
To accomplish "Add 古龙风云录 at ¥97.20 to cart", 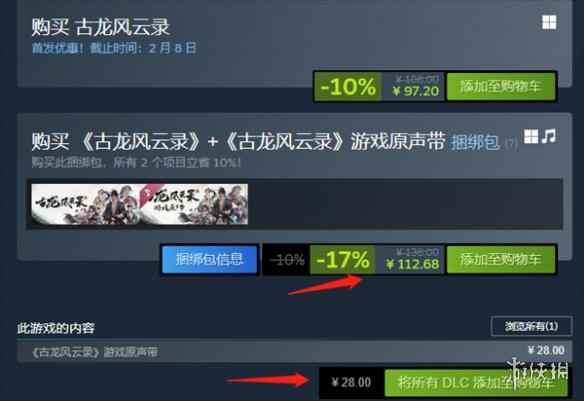I will coord(501,86).
